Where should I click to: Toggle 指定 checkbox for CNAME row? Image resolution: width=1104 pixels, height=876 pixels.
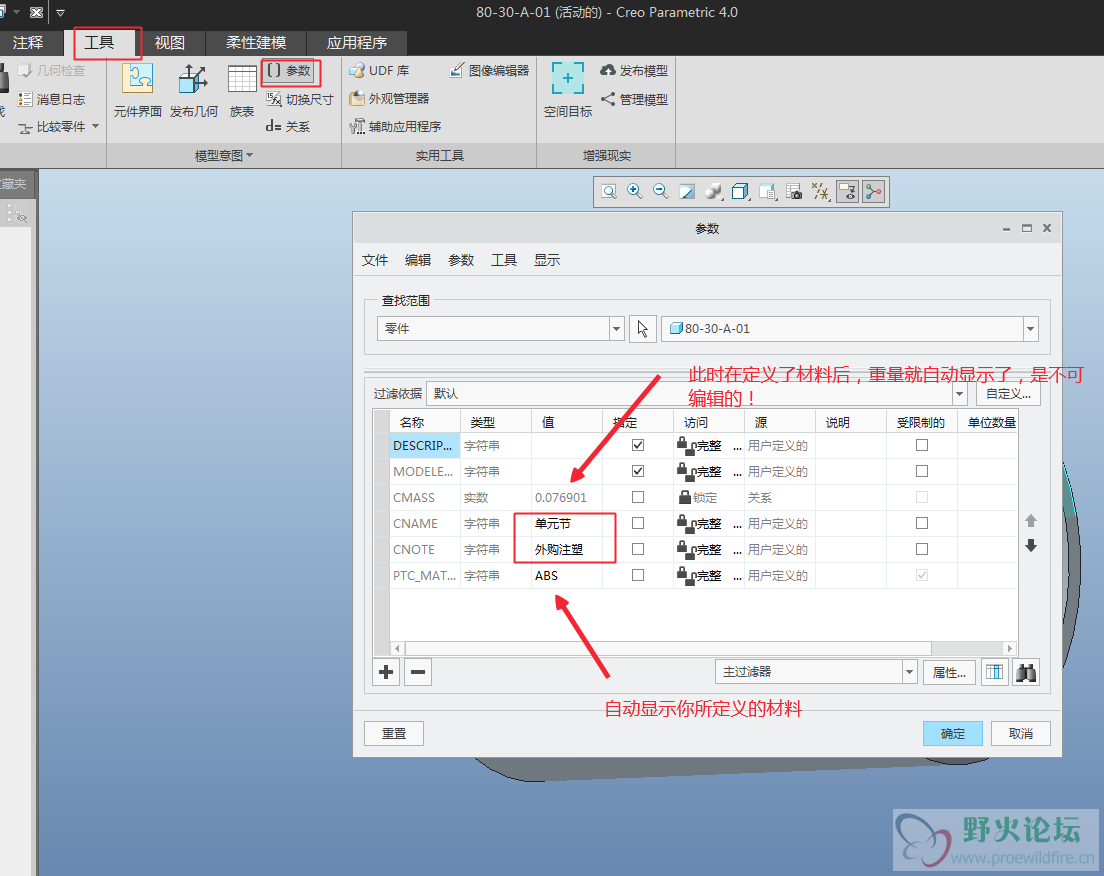(638, 523)
